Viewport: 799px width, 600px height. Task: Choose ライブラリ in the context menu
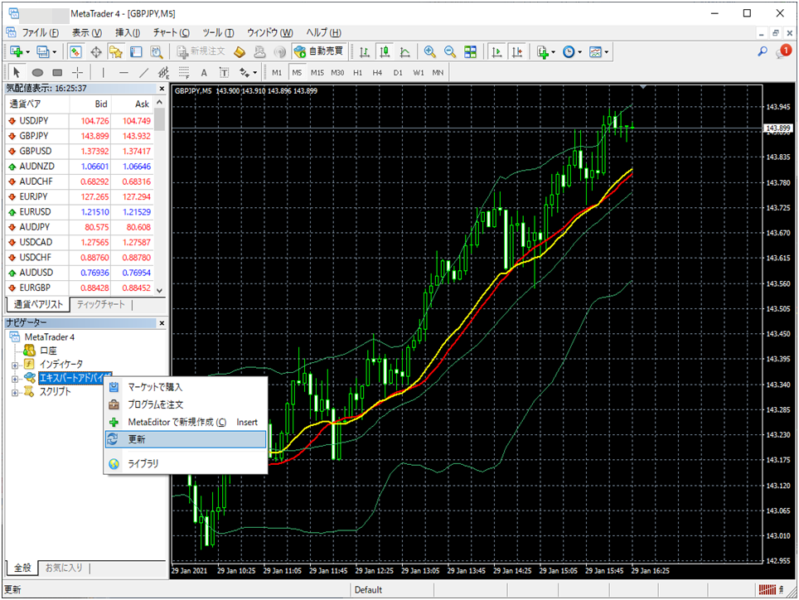tap(185, 463)
